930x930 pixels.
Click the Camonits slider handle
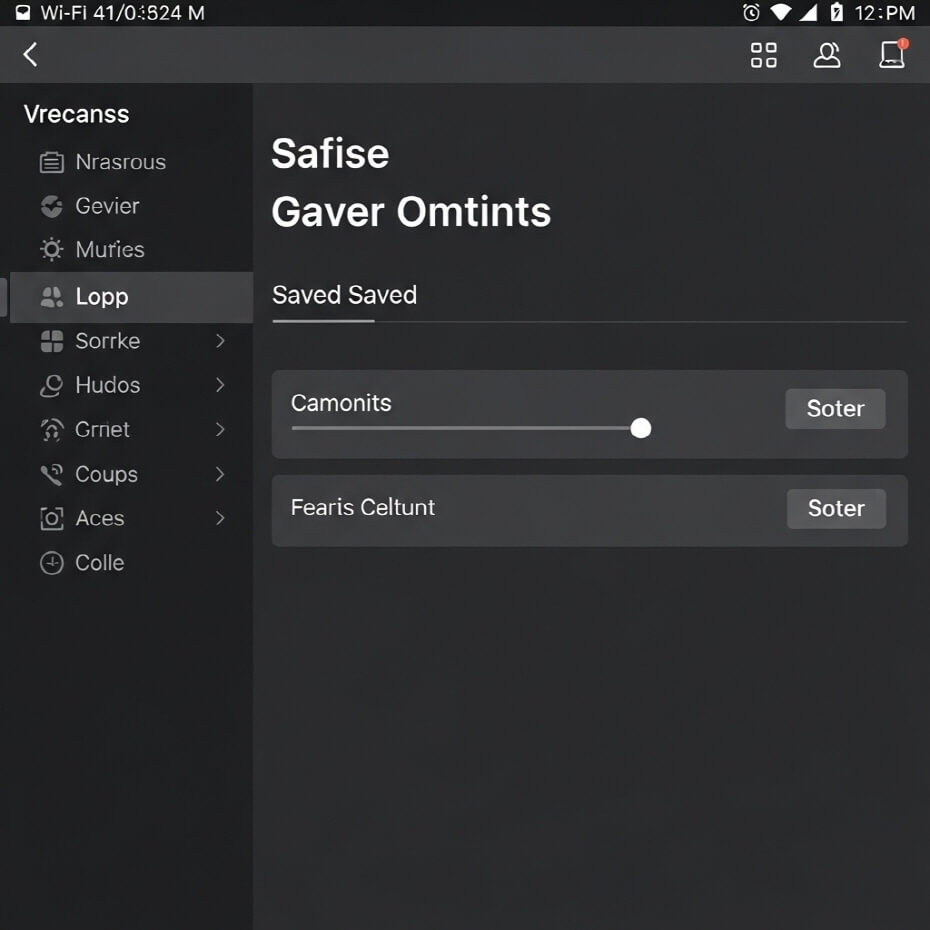pyautogui.click(x=641, y=428)
